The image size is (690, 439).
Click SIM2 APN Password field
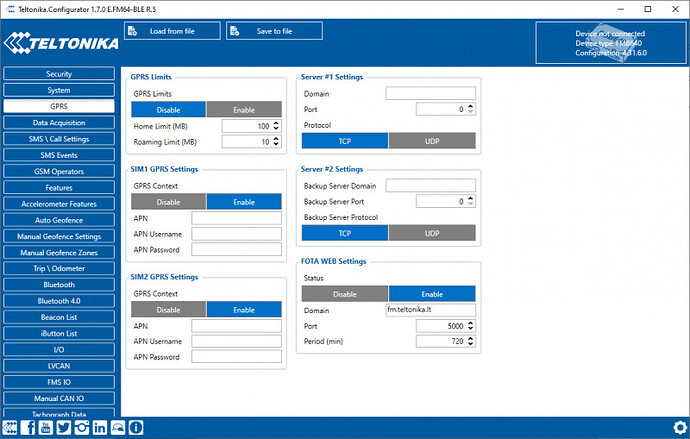click(x=236, y=357)
